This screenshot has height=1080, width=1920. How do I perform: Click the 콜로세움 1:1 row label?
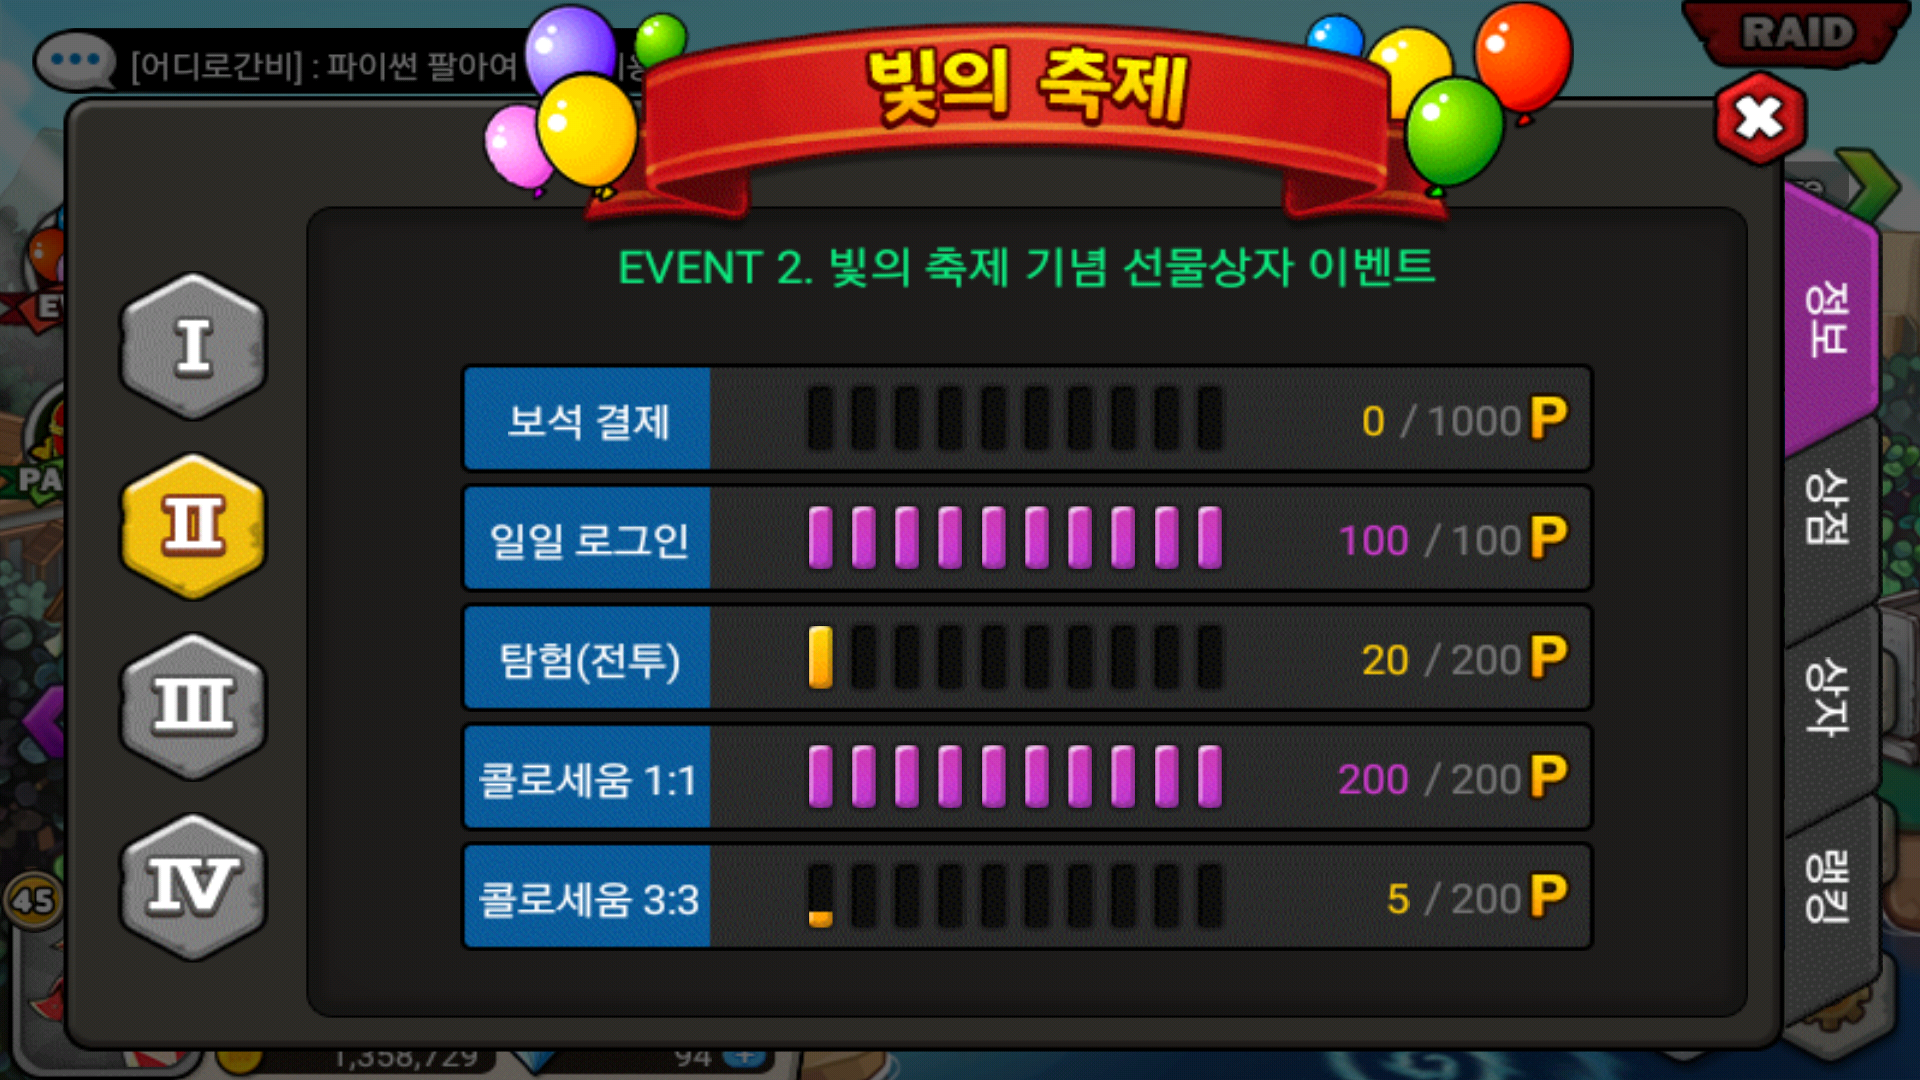[588, 778]
